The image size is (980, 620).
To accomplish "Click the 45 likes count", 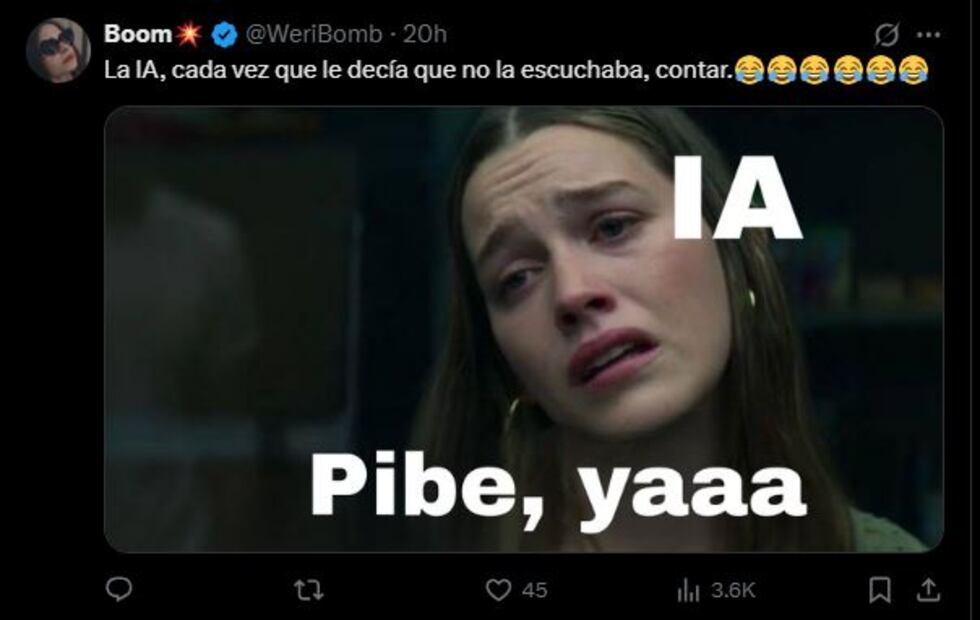I will pos(534,590).
